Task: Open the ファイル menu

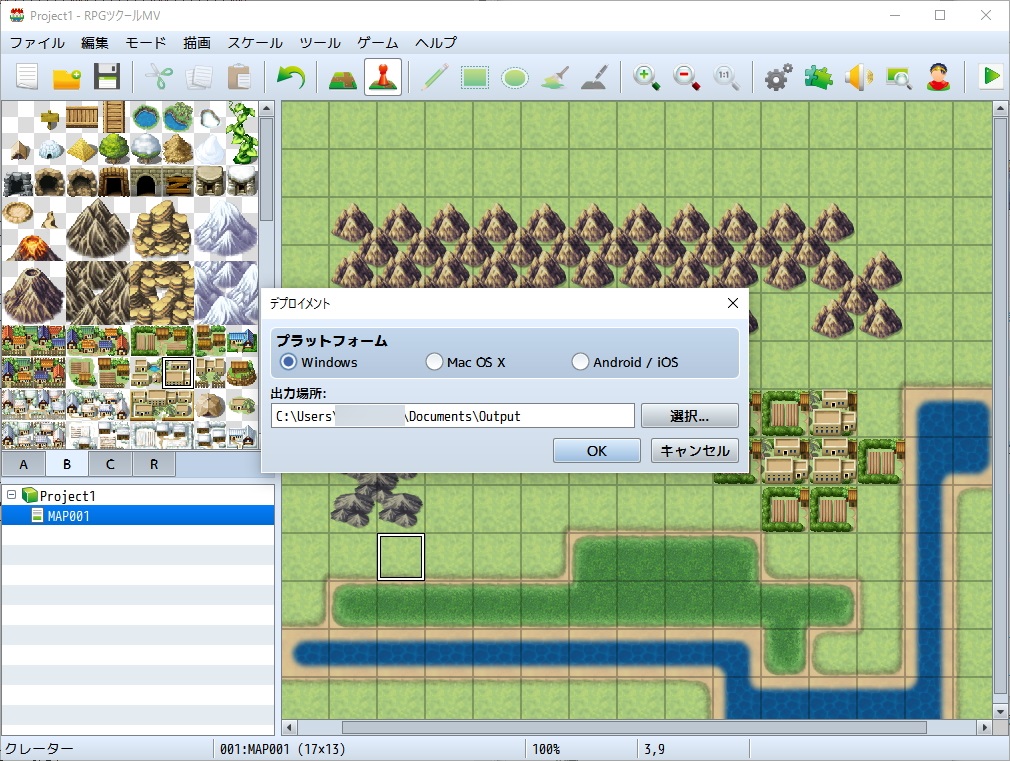Action: click(x=37, y=43)
